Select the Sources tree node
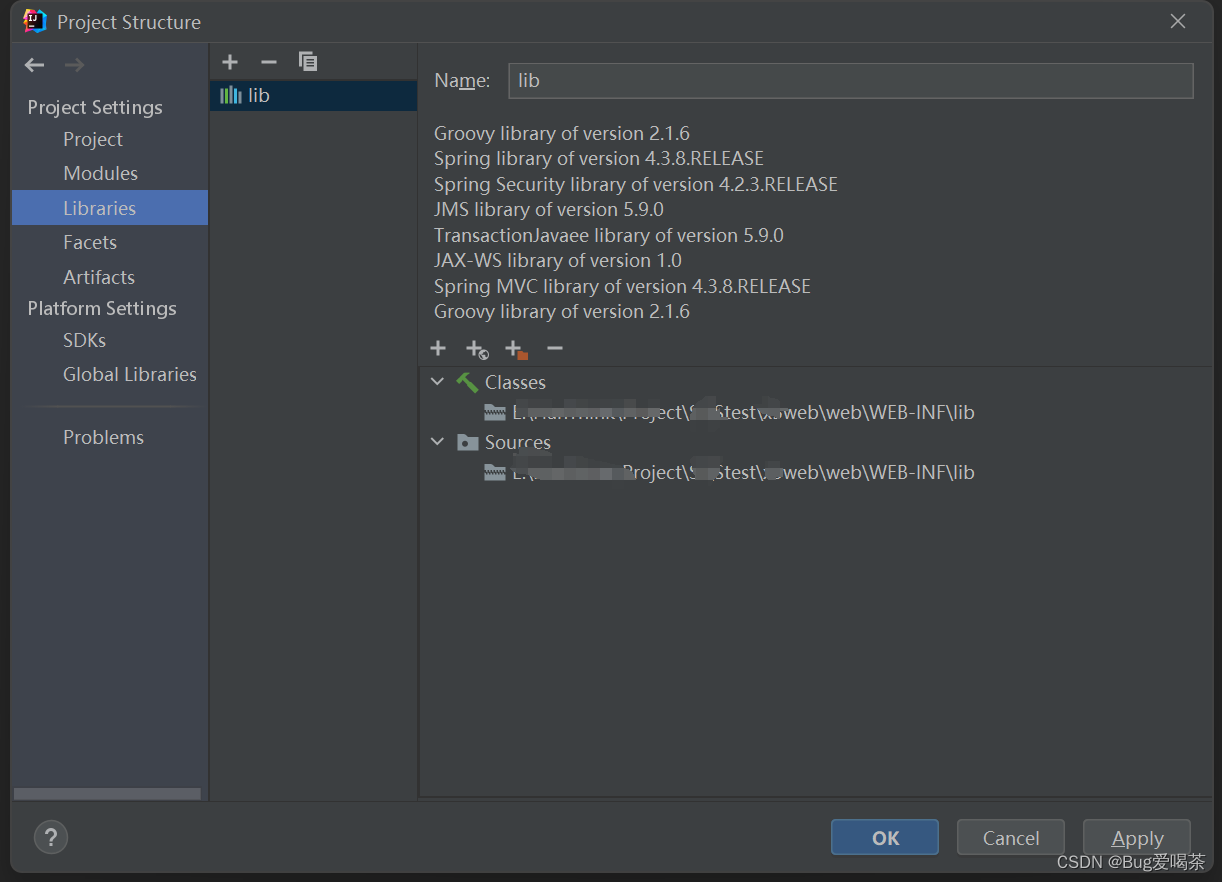Viewport: 1222px width, 882px height. coord(517,442)
